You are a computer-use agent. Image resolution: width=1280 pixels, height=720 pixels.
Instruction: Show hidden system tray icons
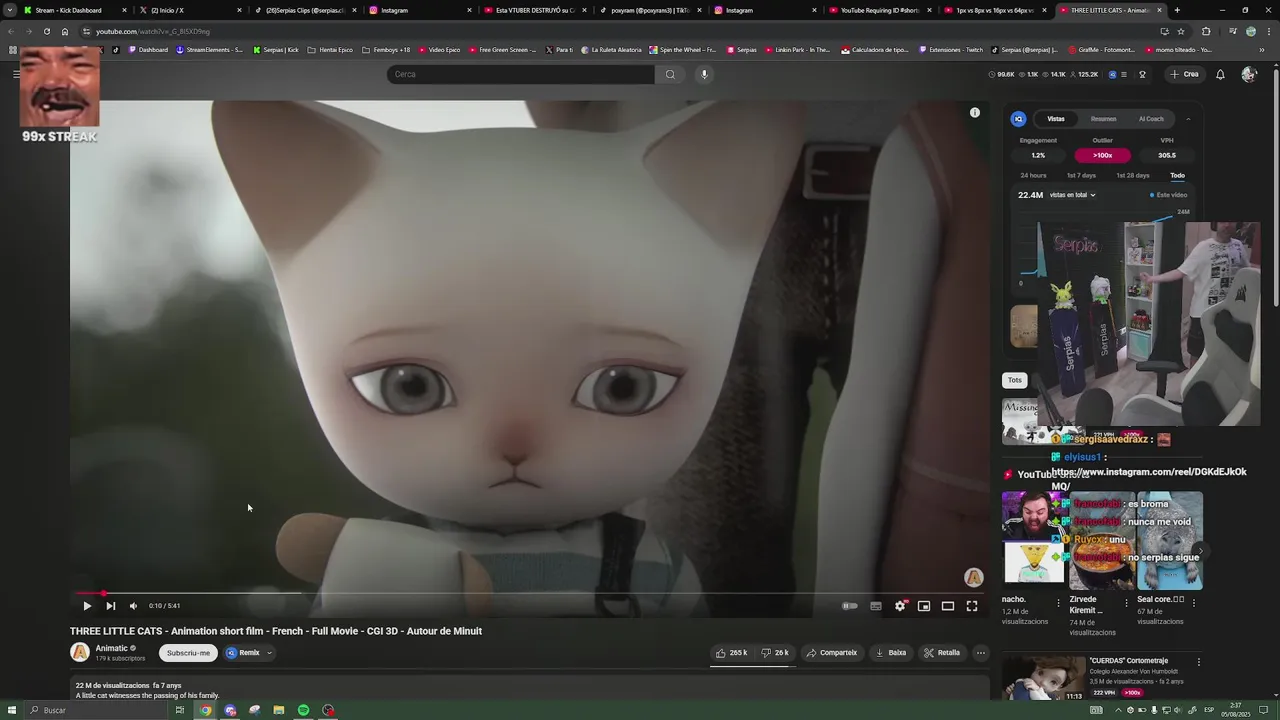(1118, 710)
